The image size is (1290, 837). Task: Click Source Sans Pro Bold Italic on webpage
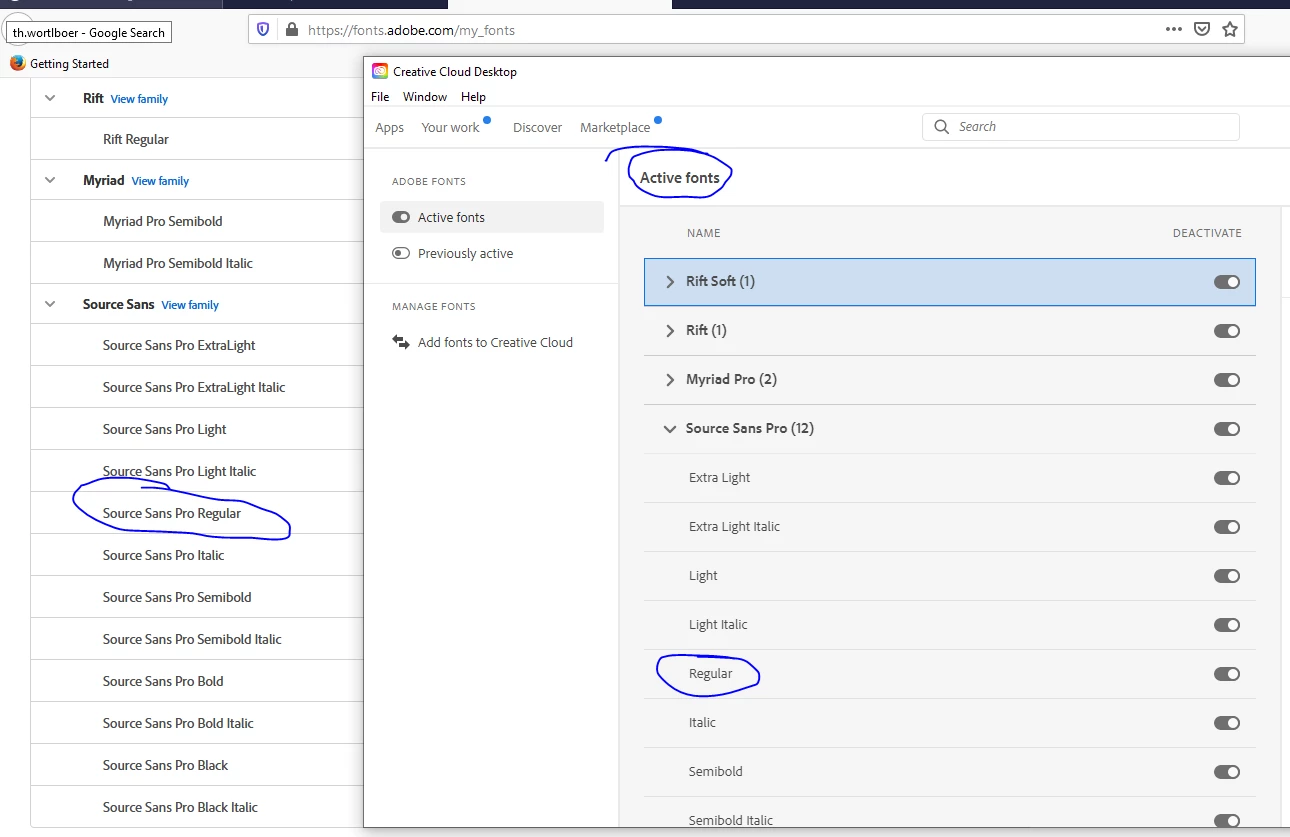click(x=178, y=723)
